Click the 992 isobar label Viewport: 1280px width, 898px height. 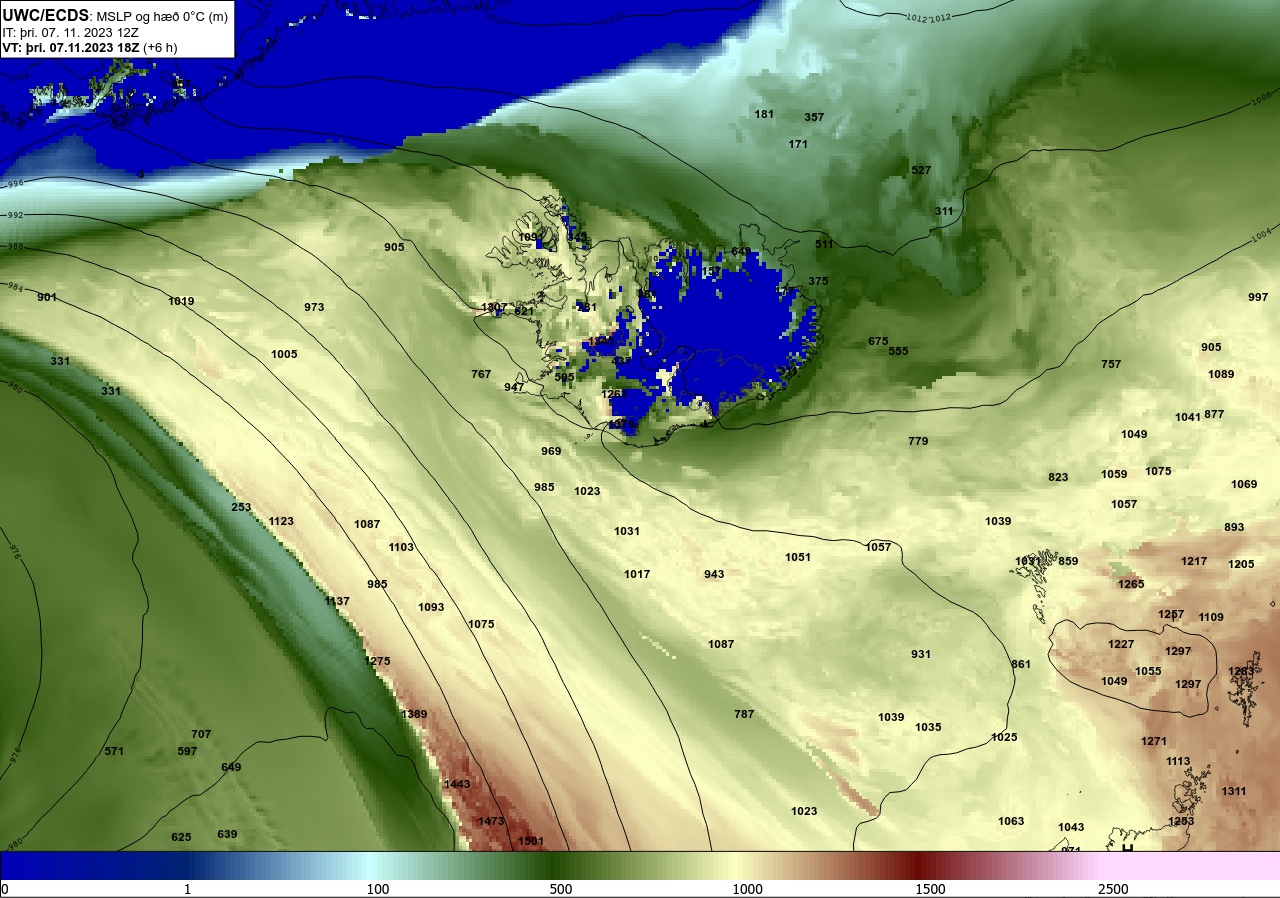(14, 215)
